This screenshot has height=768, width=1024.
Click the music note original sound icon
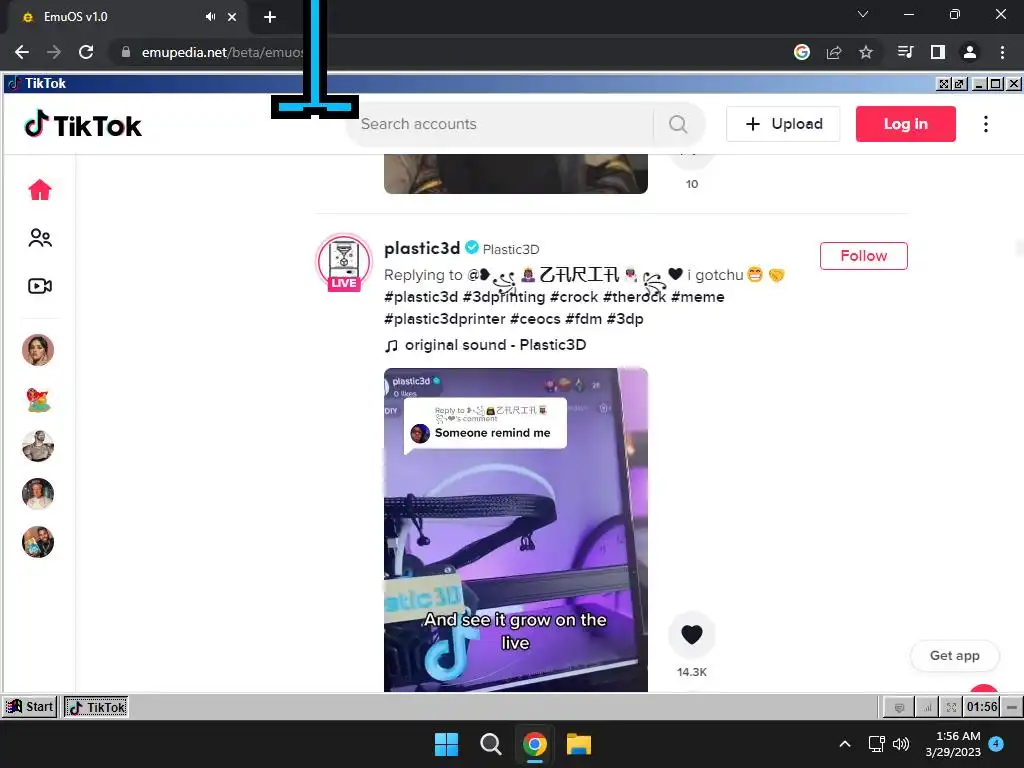pos(391,345)
